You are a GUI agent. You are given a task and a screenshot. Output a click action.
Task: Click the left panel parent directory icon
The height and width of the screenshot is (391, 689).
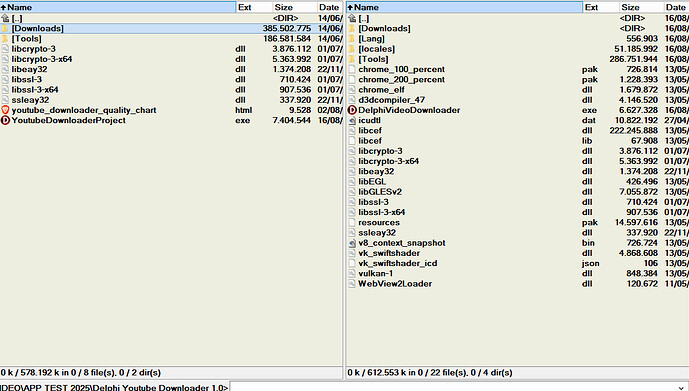point(5,18)
